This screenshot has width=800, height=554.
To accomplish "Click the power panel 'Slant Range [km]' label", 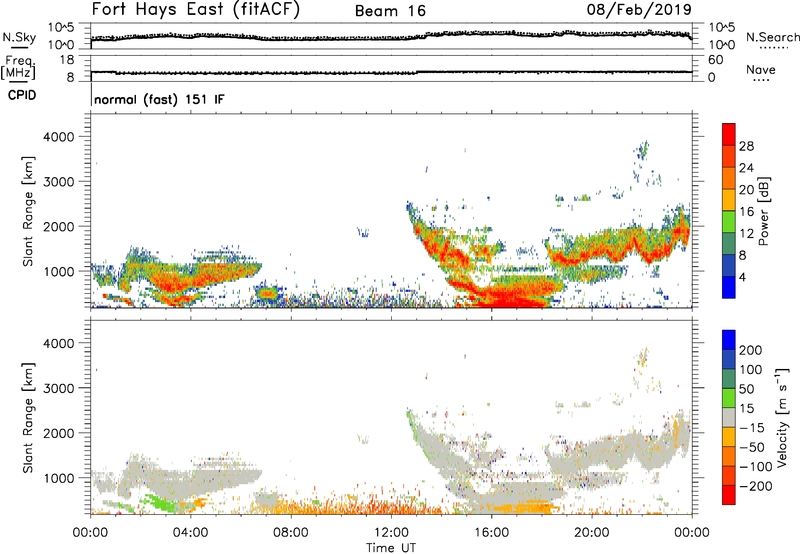I will pyautogui.click(x=28, y=211).
